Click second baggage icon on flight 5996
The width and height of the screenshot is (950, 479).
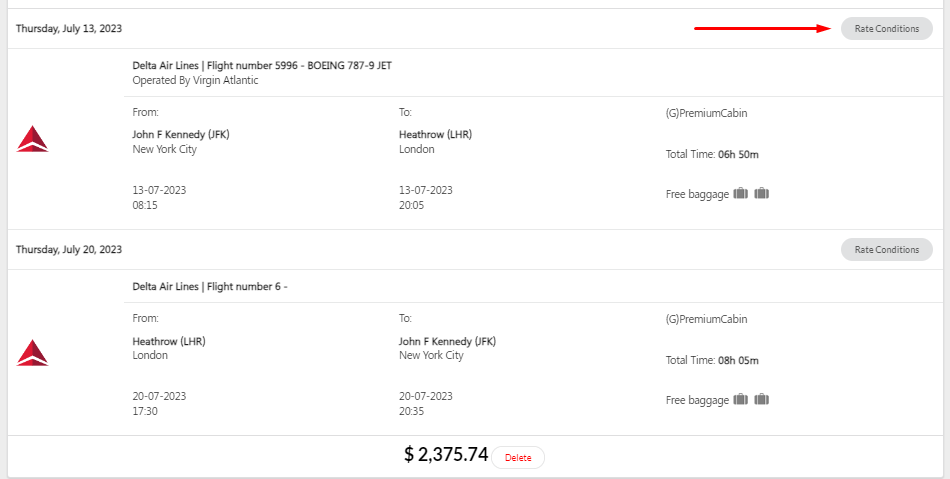(762, 194)
